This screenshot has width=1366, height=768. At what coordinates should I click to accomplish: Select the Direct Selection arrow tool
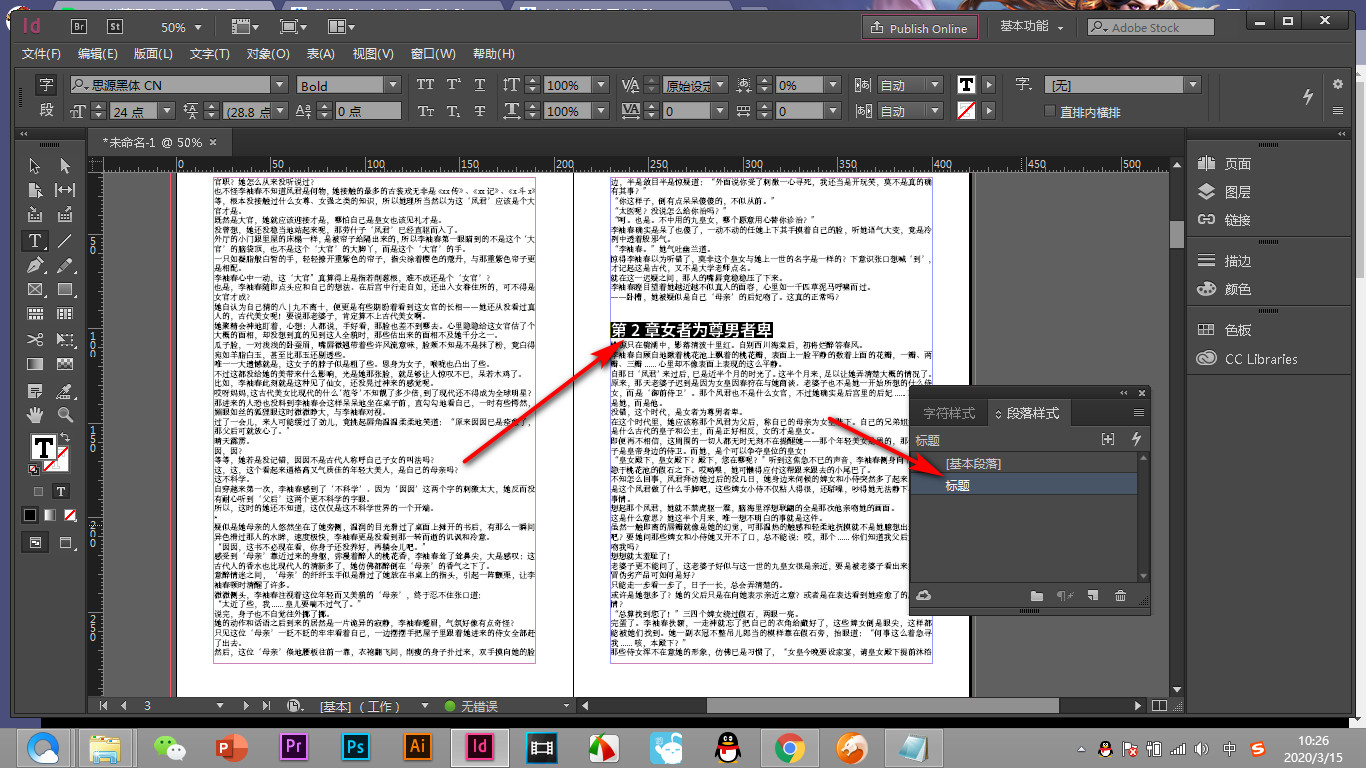65,165
